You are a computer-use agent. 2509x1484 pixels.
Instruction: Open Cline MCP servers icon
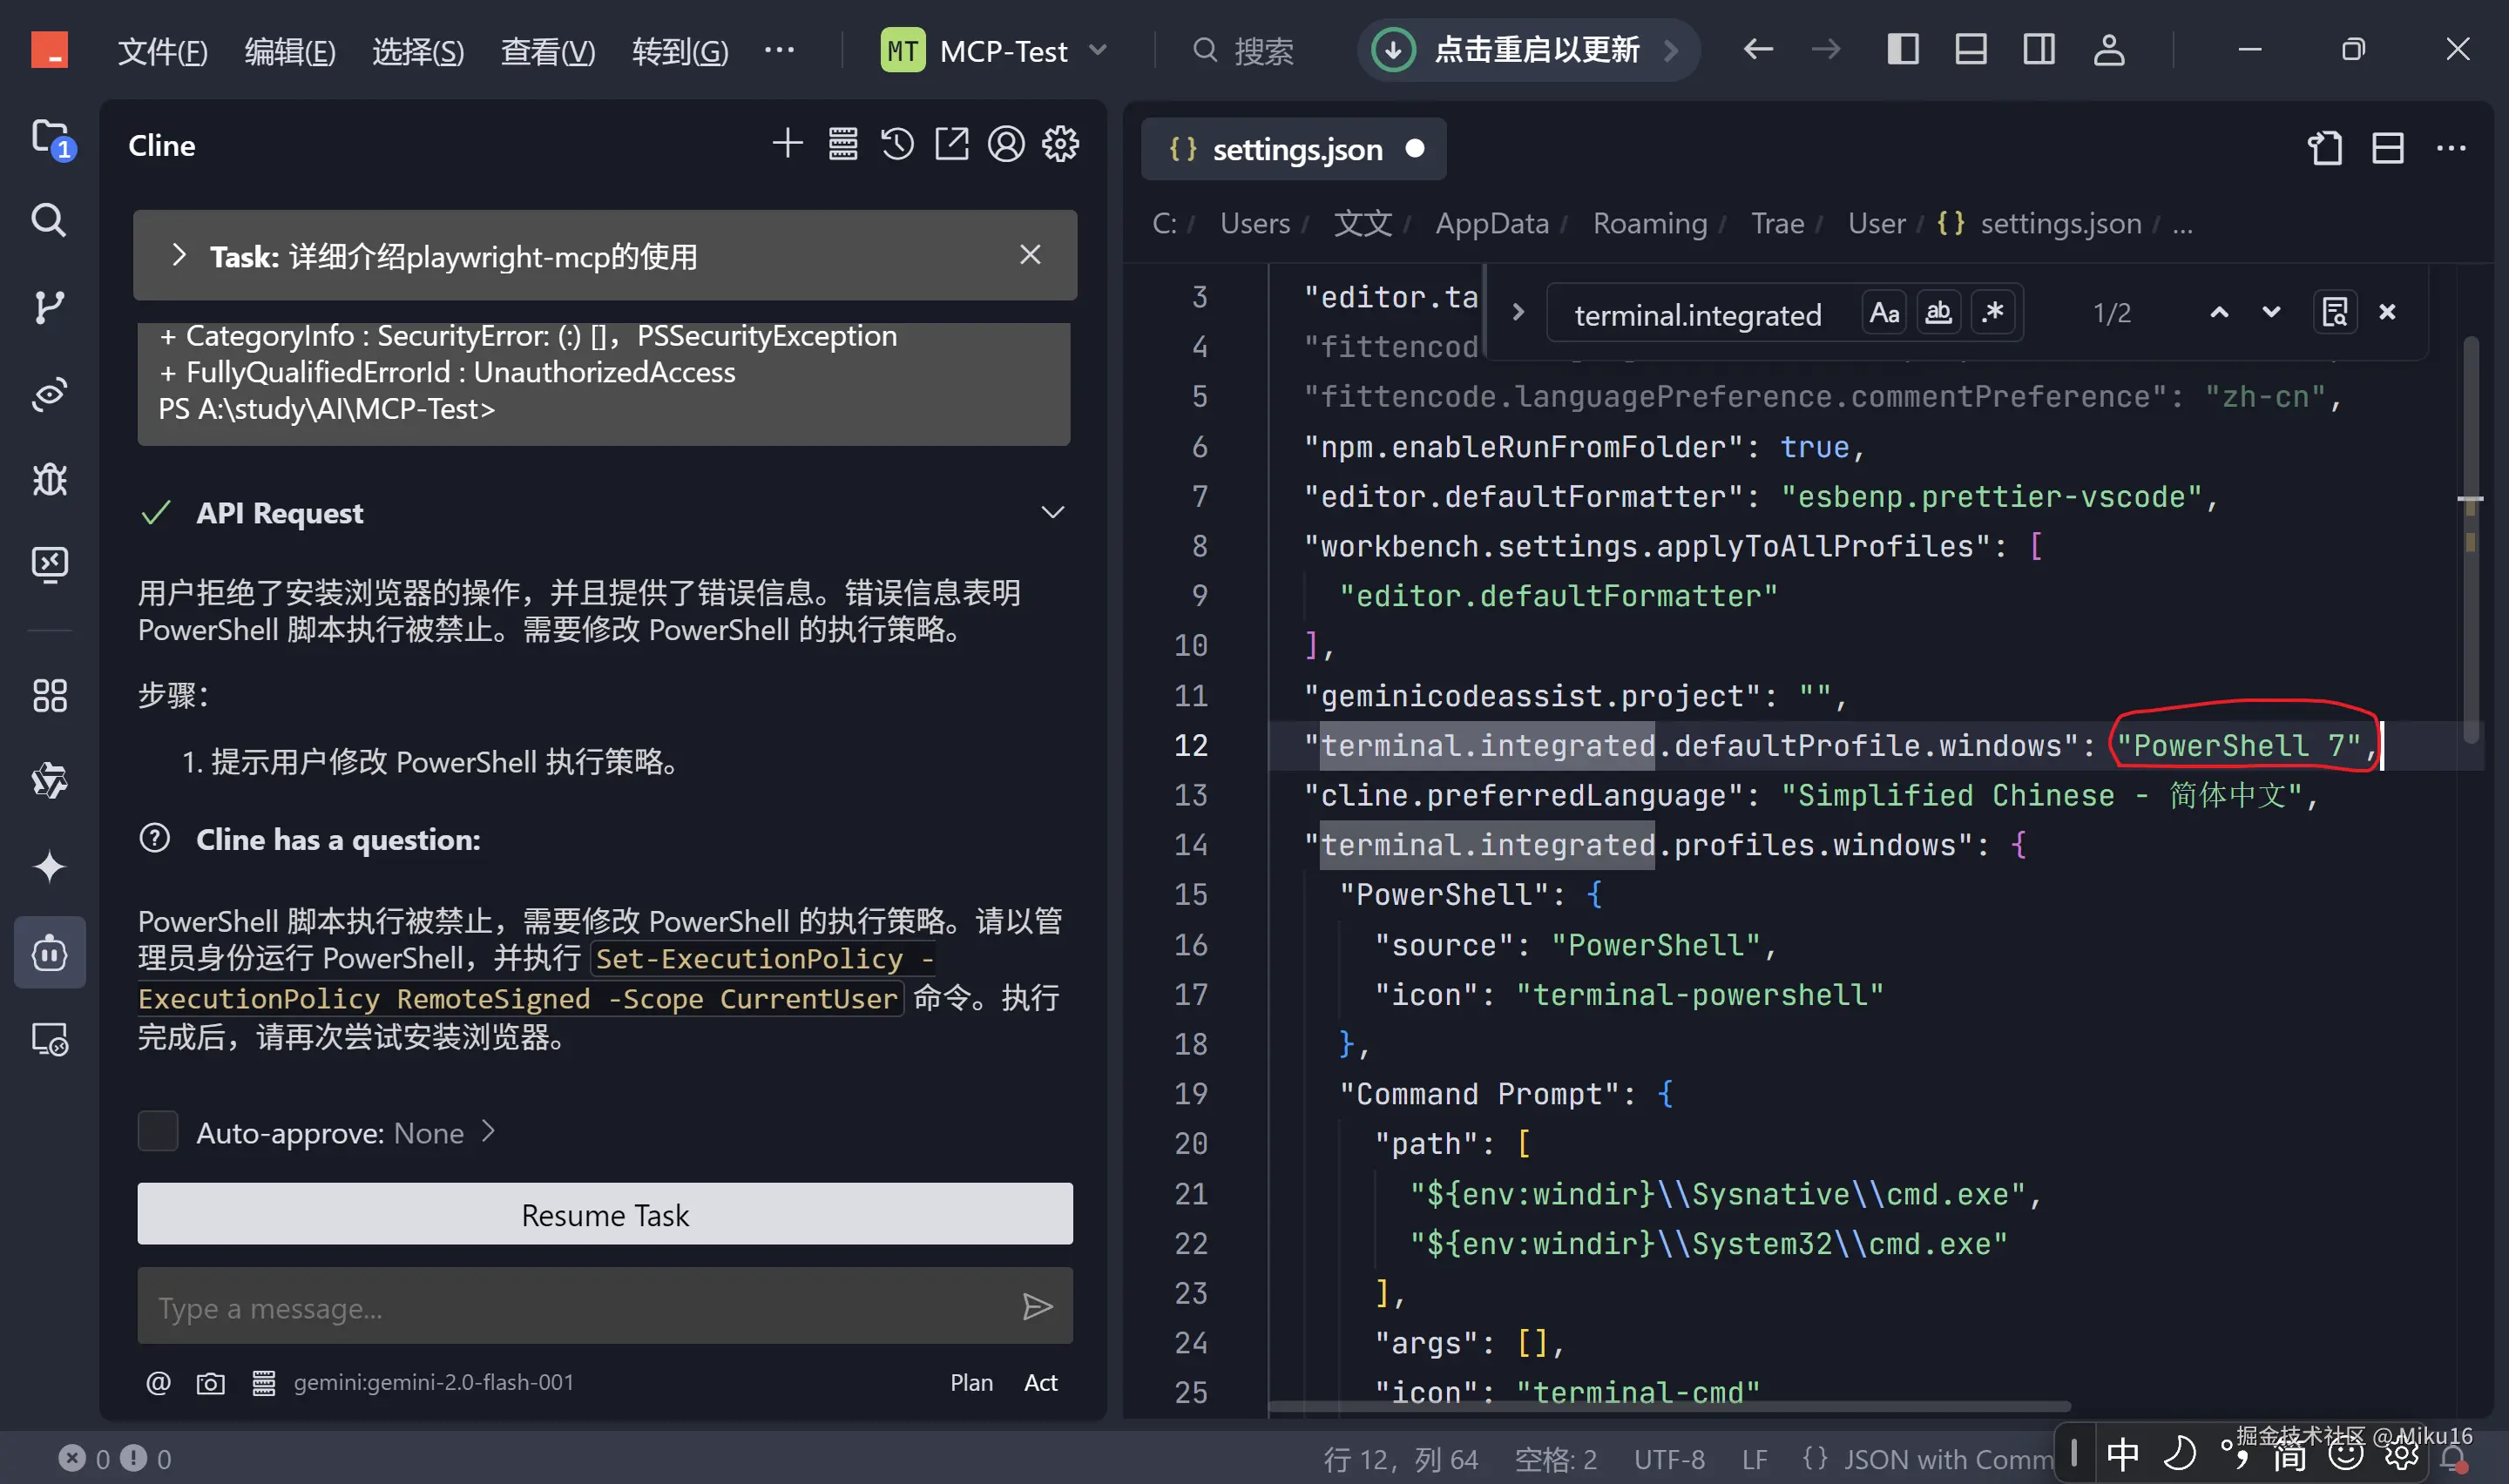click(842, 145)
